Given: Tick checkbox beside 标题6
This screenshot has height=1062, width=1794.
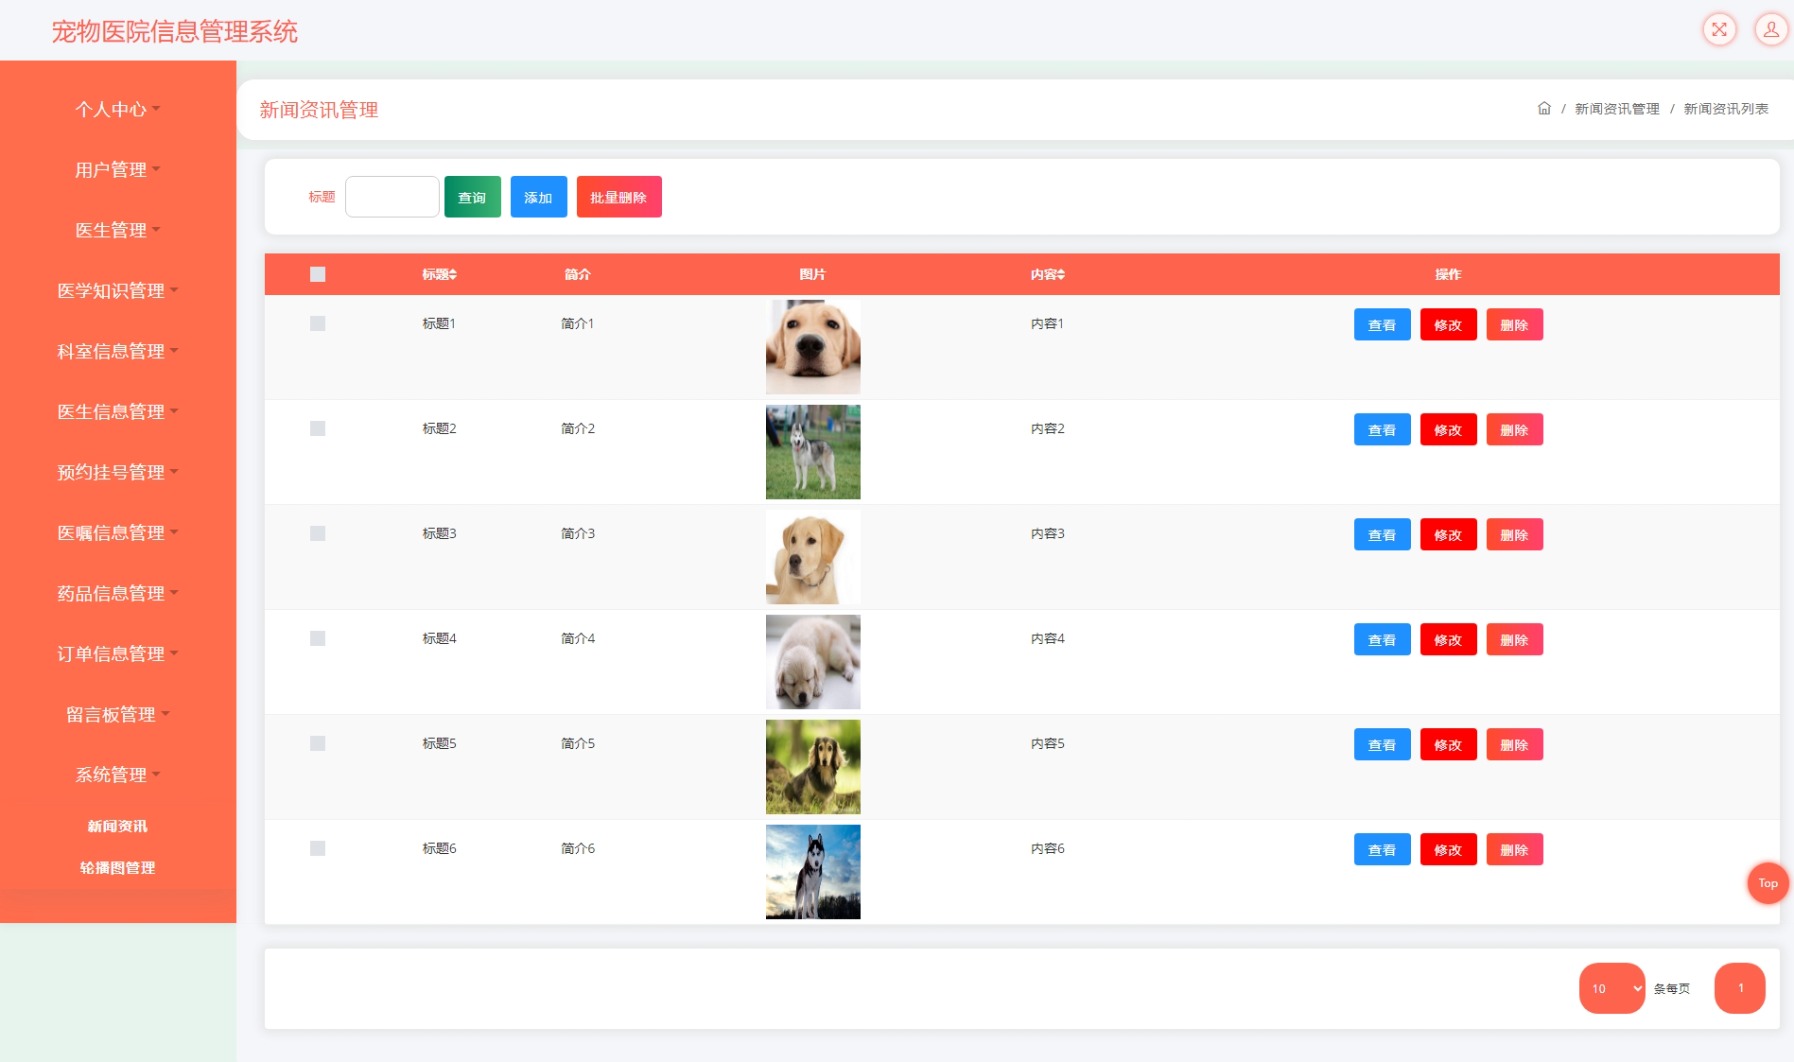Looking at the screenshot, I should [318, 848].
